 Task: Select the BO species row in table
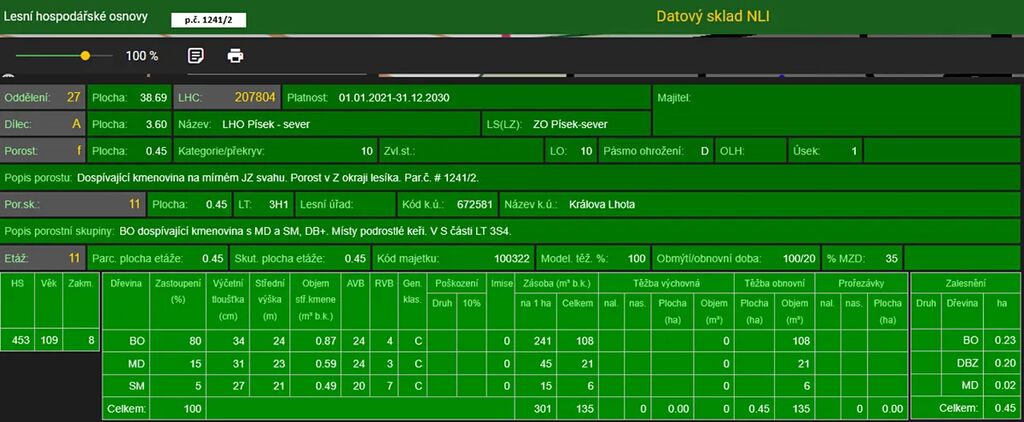tap(137, 341)
